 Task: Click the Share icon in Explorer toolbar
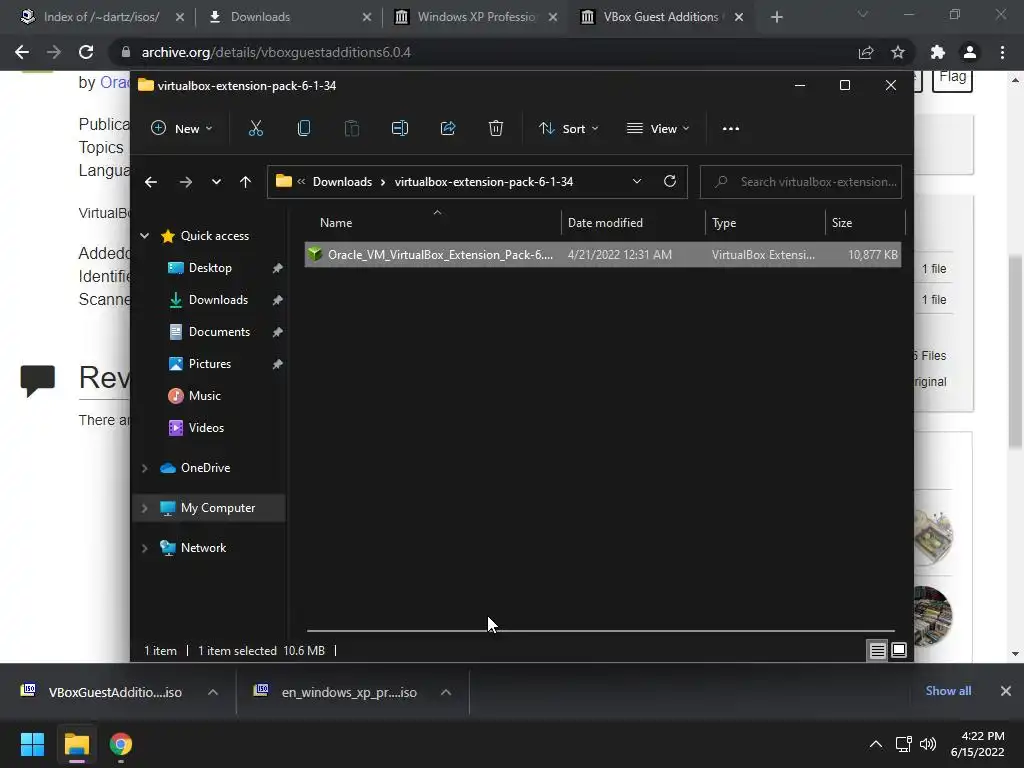(448, 129)
